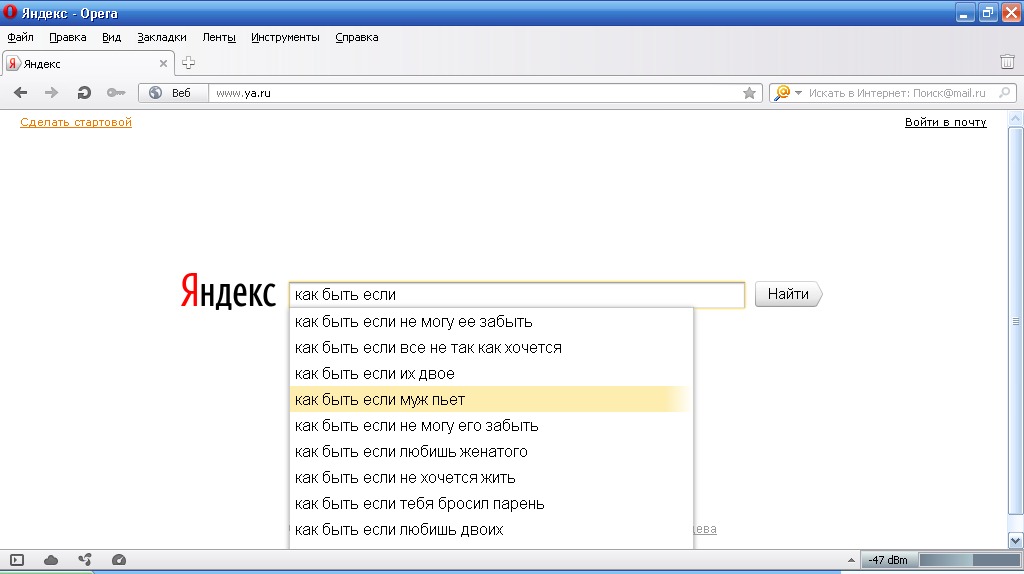The image size is (1024, 574).
Task: Go back with the back arrow
Action: pyautogui.click(x=20, y=93)
